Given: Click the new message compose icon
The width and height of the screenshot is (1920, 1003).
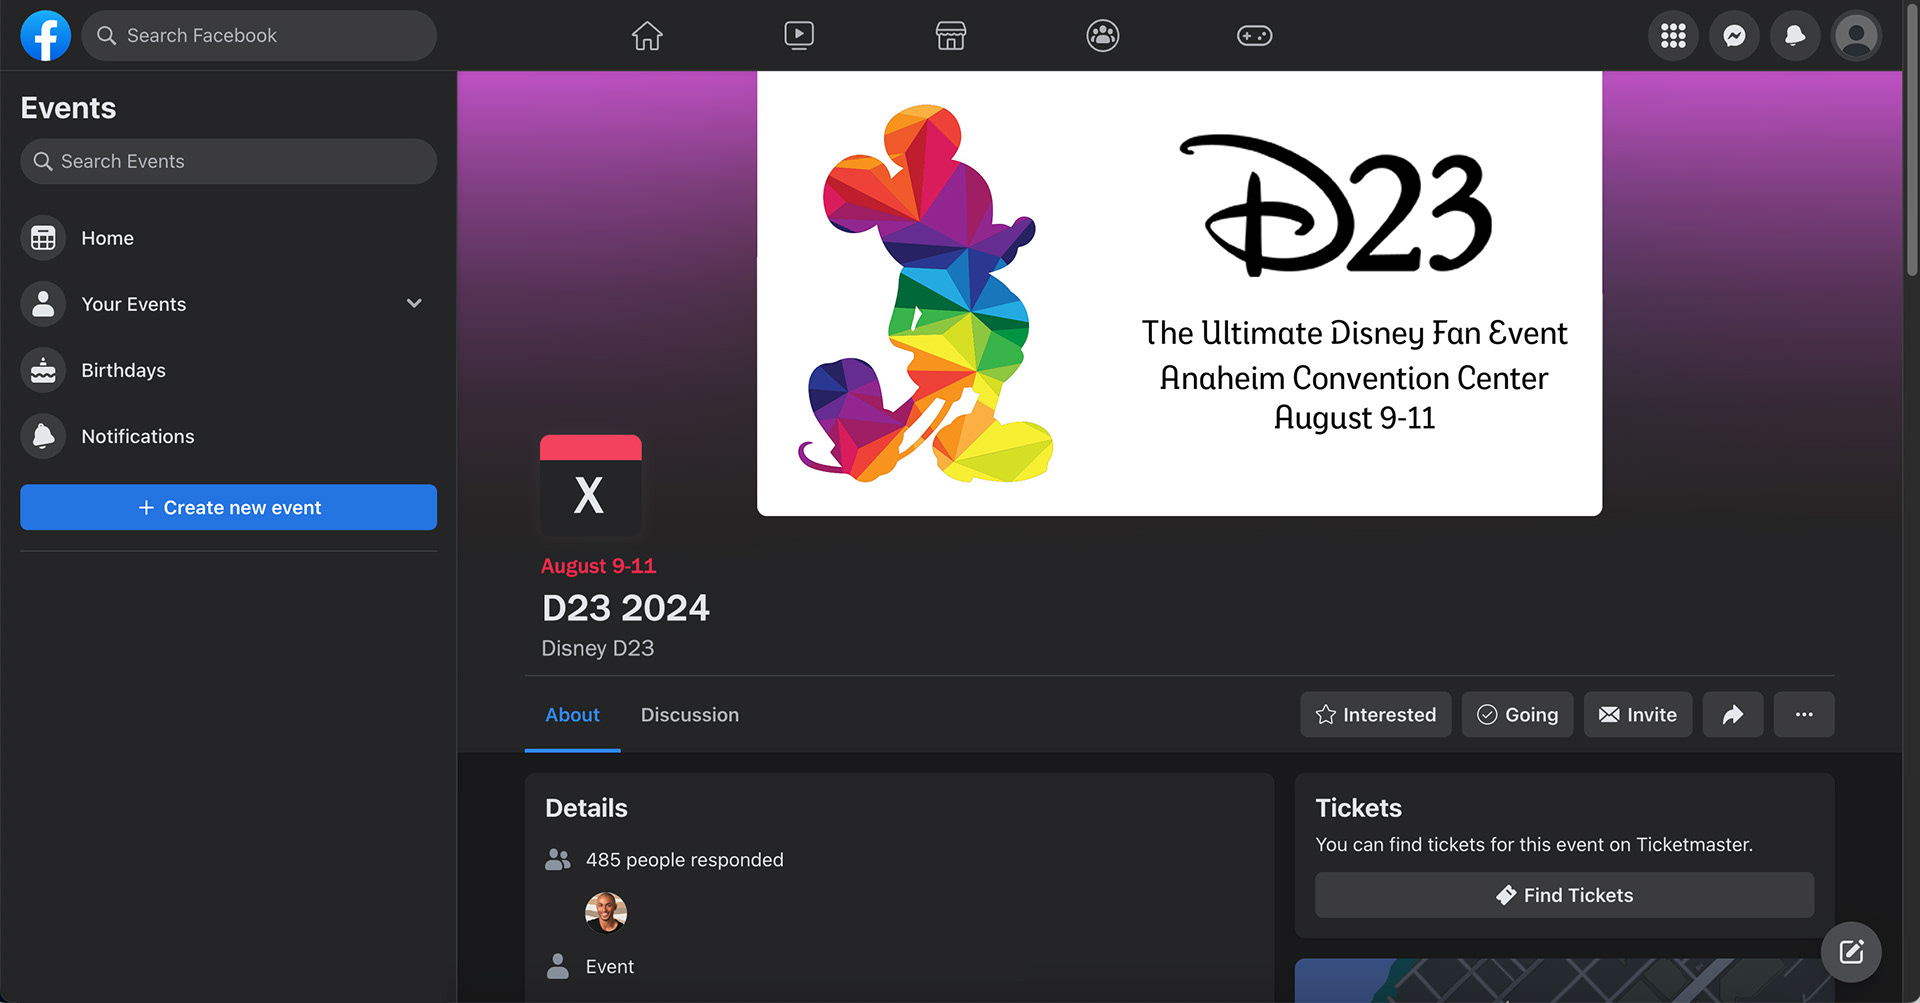Looking at the screenshot, I should click(x=1851, y=952).
